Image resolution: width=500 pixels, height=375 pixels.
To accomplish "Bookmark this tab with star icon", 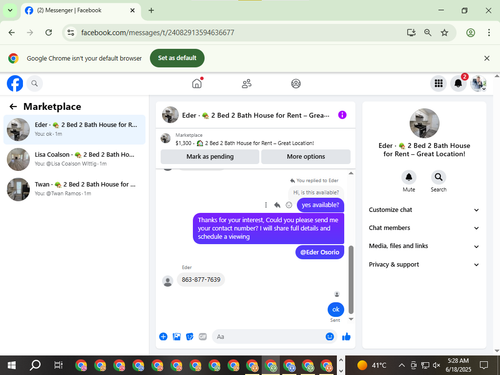I will pos(444,33).
